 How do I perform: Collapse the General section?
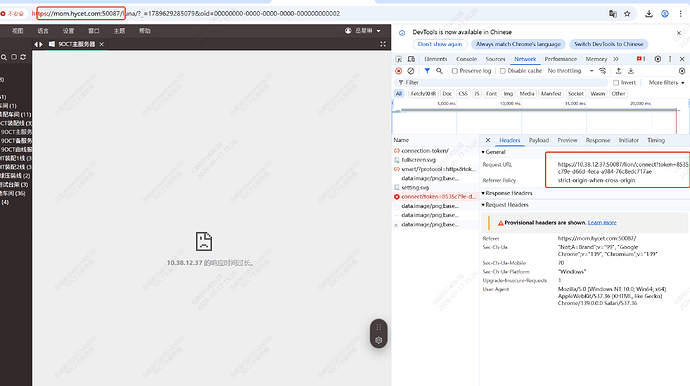point(493,152)
